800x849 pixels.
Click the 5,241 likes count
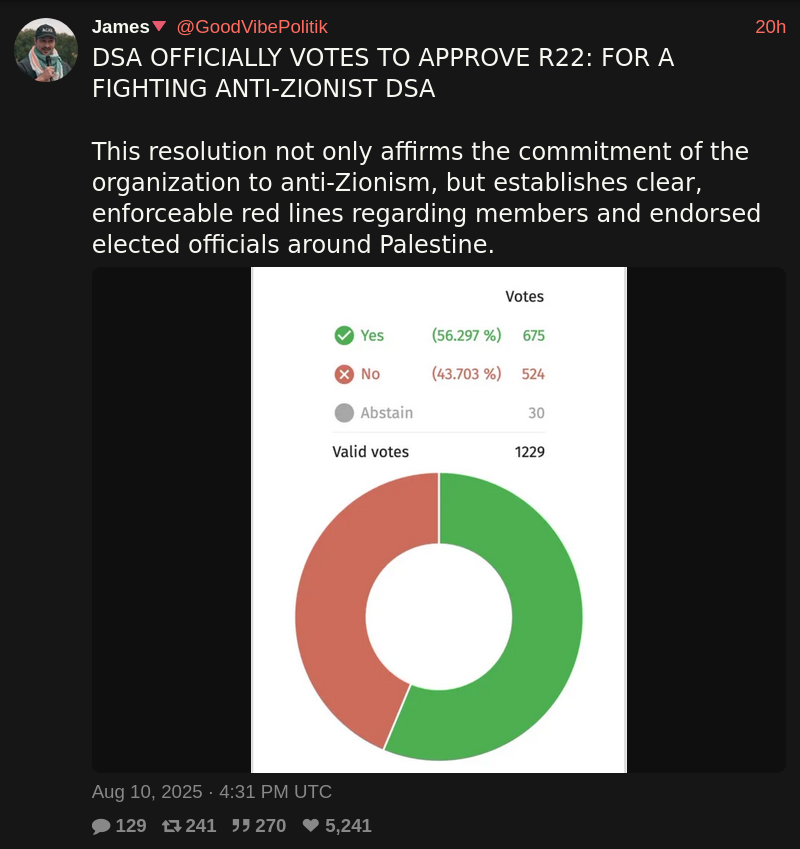pyautogui.click(x=348, y=826)
